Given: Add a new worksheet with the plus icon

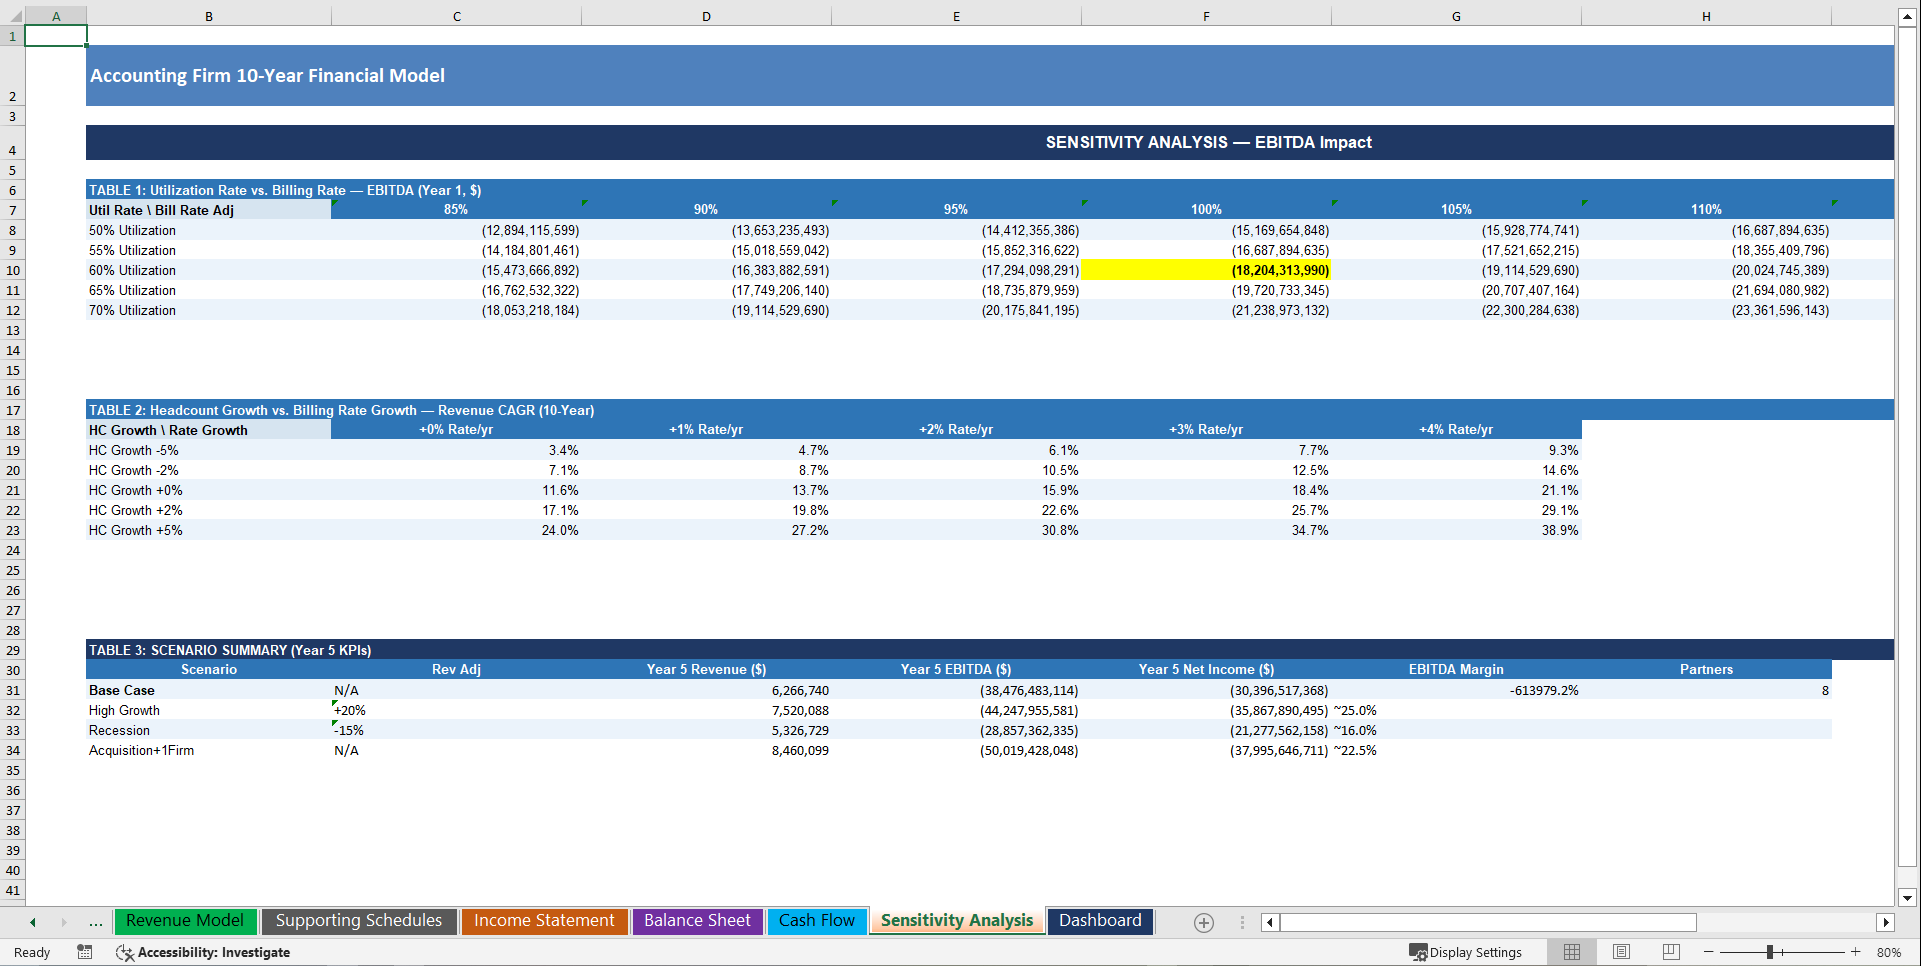Looking at the screenshot, I should coord(1203,922).
